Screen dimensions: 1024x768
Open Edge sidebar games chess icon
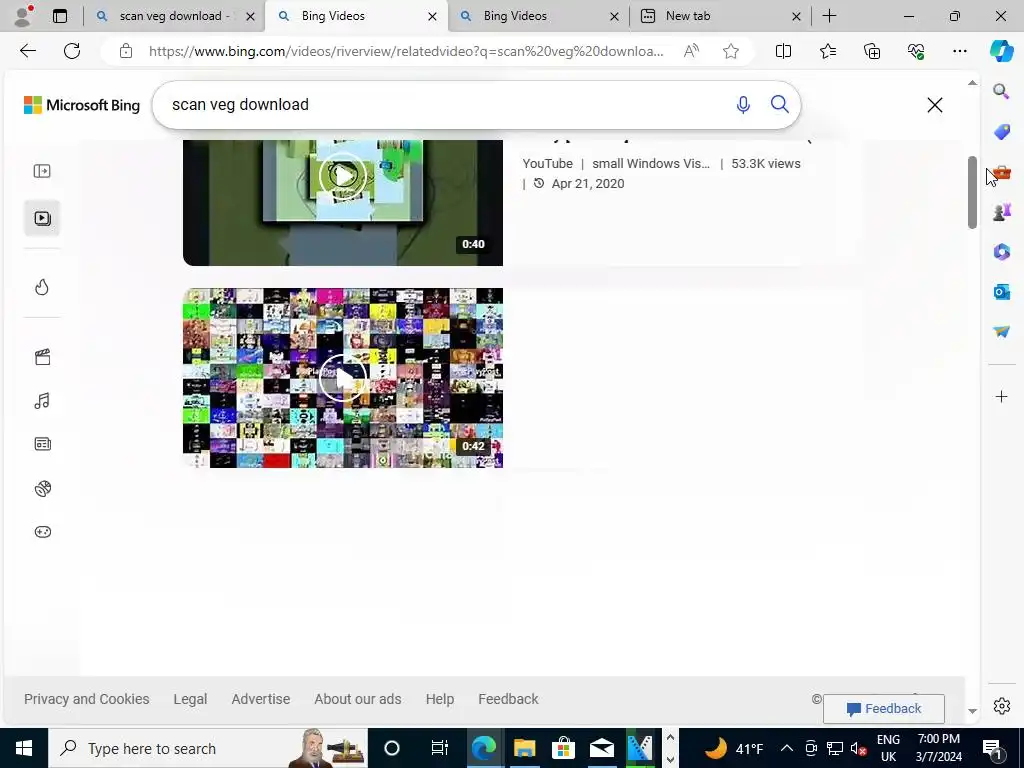pyautogui.click(x=1001, y=212)
